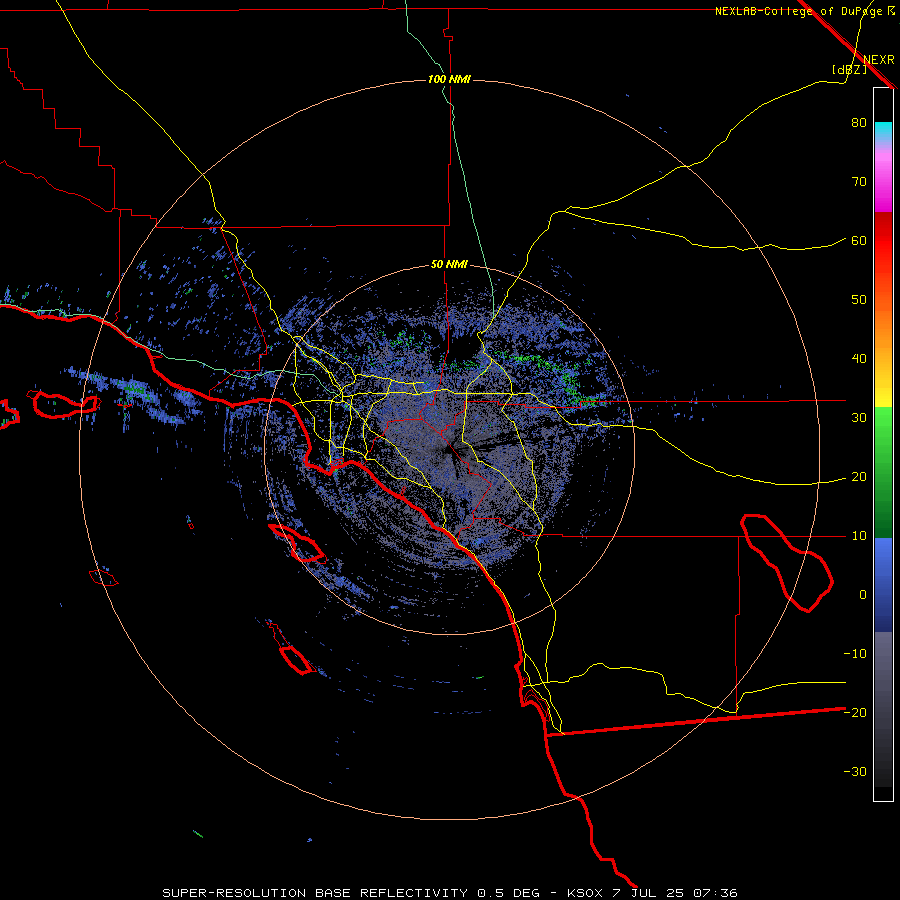Viewport: 900px width, 900px height.
Task: Click the 20 value on the dBZ scale
Action: [859, 477]
